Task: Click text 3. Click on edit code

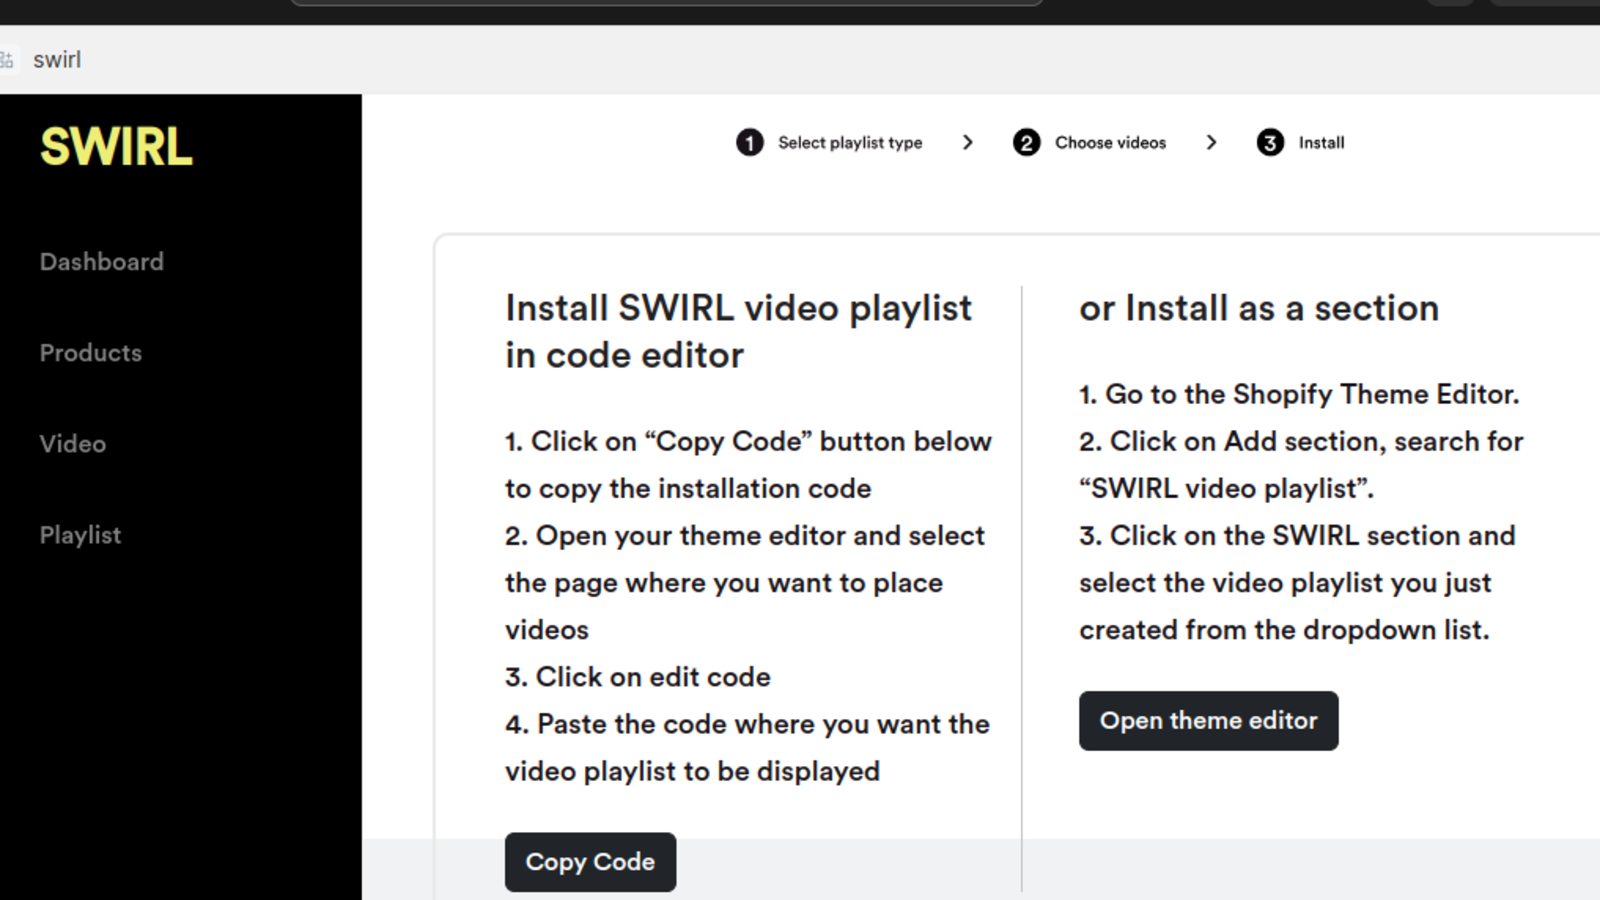Action: click(638, 677)
